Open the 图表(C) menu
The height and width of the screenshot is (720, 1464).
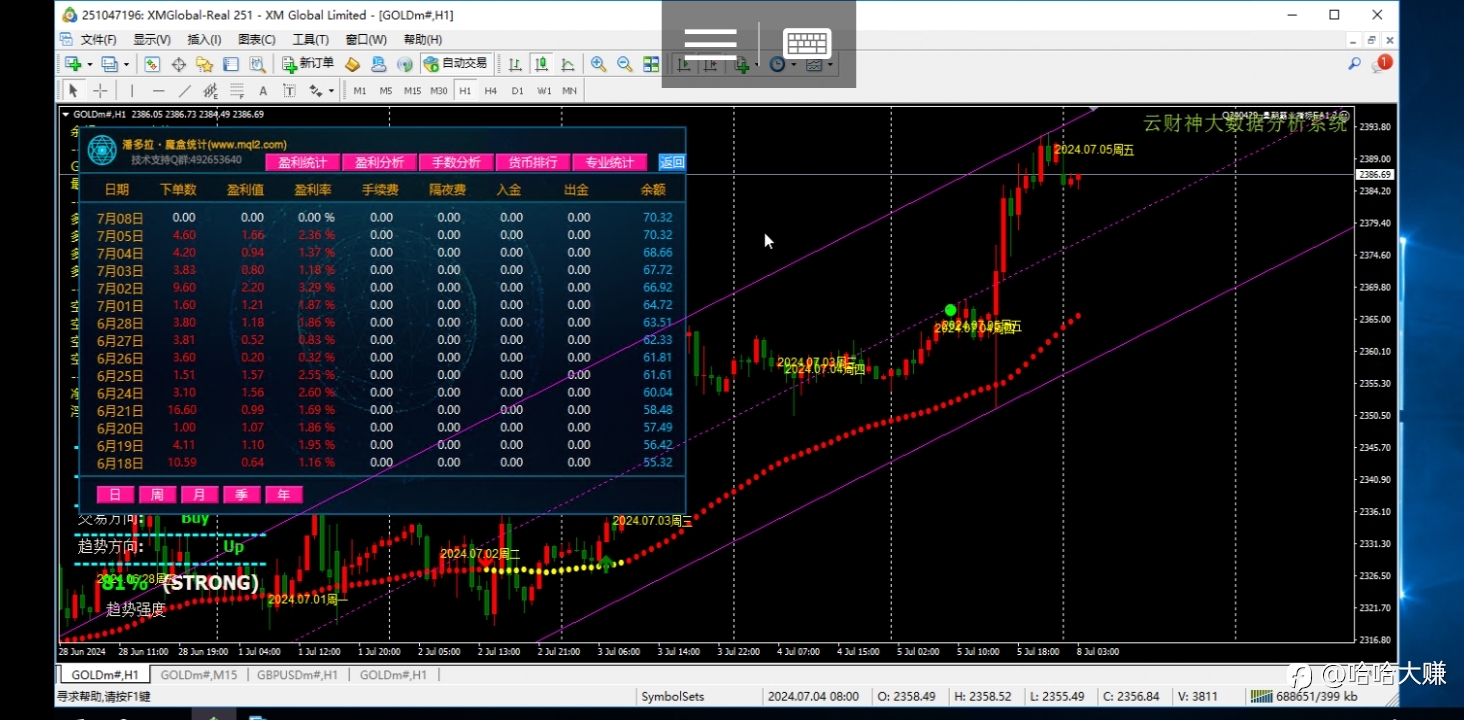[257, 39]
